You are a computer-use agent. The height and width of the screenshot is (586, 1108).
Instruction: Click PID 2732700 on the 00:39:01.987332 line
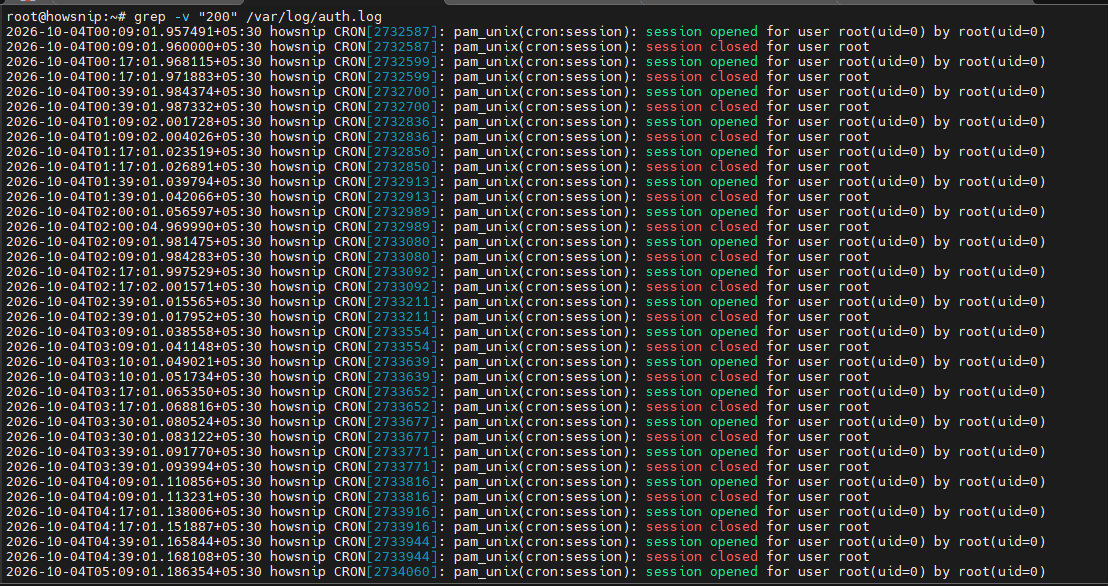pyautogui.click(x=401, y=107)
